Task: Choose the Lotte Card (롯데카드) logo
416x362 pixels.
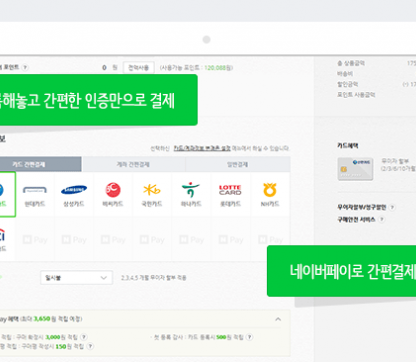Action: (230, 190)
